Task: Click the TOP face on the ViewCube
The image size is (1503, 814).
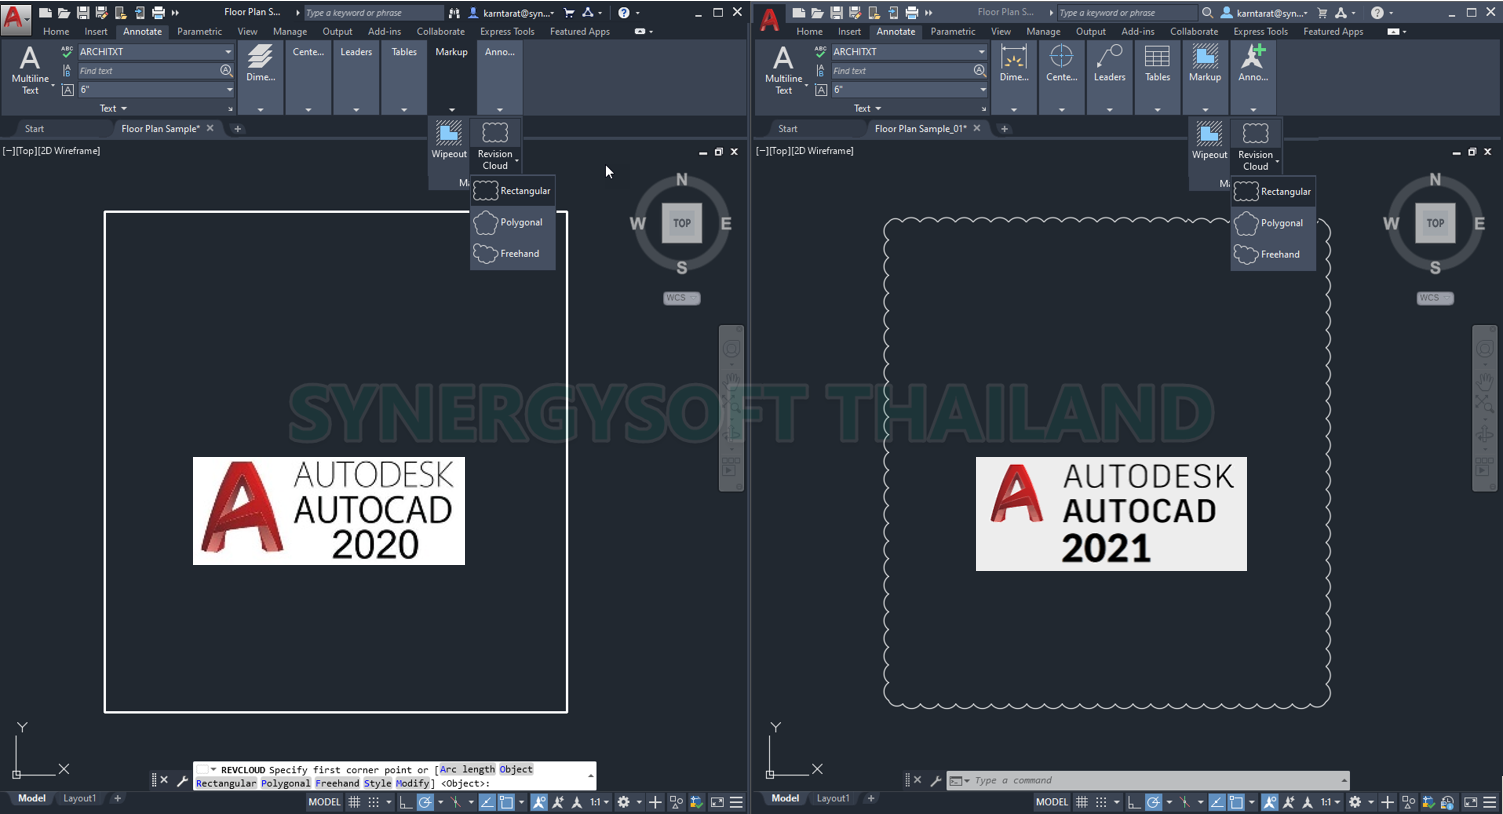Action: [x=681, y=223]
